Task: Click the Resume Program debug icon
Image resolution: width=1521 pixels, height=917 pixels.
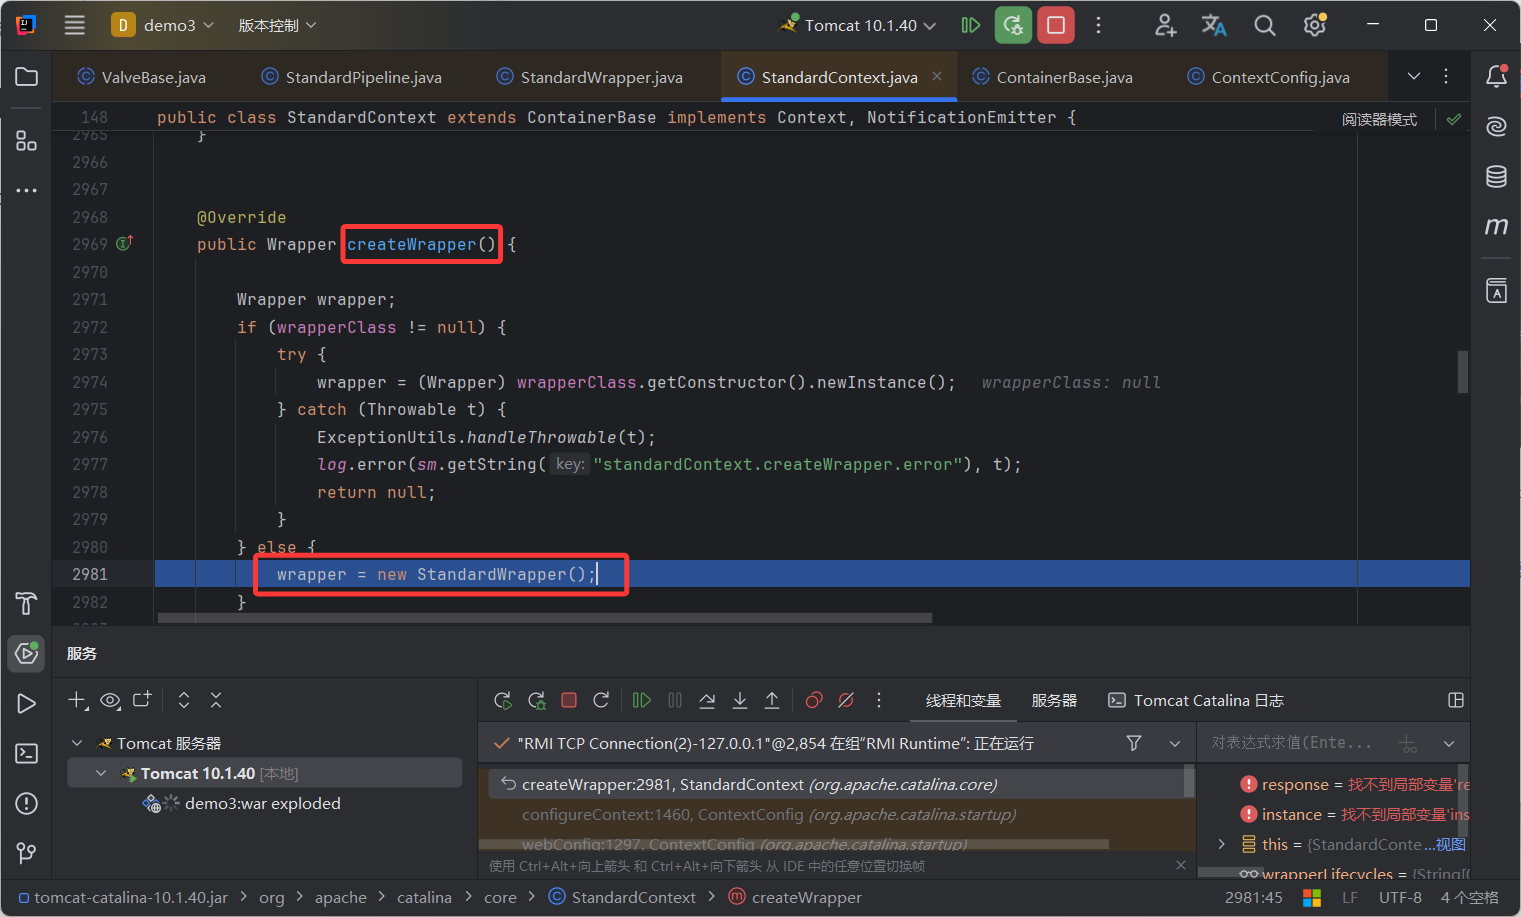Action: coord(642,700)
